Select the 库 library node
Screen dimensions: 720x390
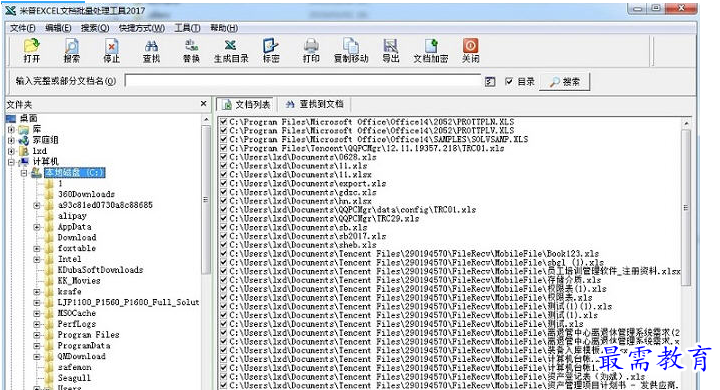coord(37,130)
